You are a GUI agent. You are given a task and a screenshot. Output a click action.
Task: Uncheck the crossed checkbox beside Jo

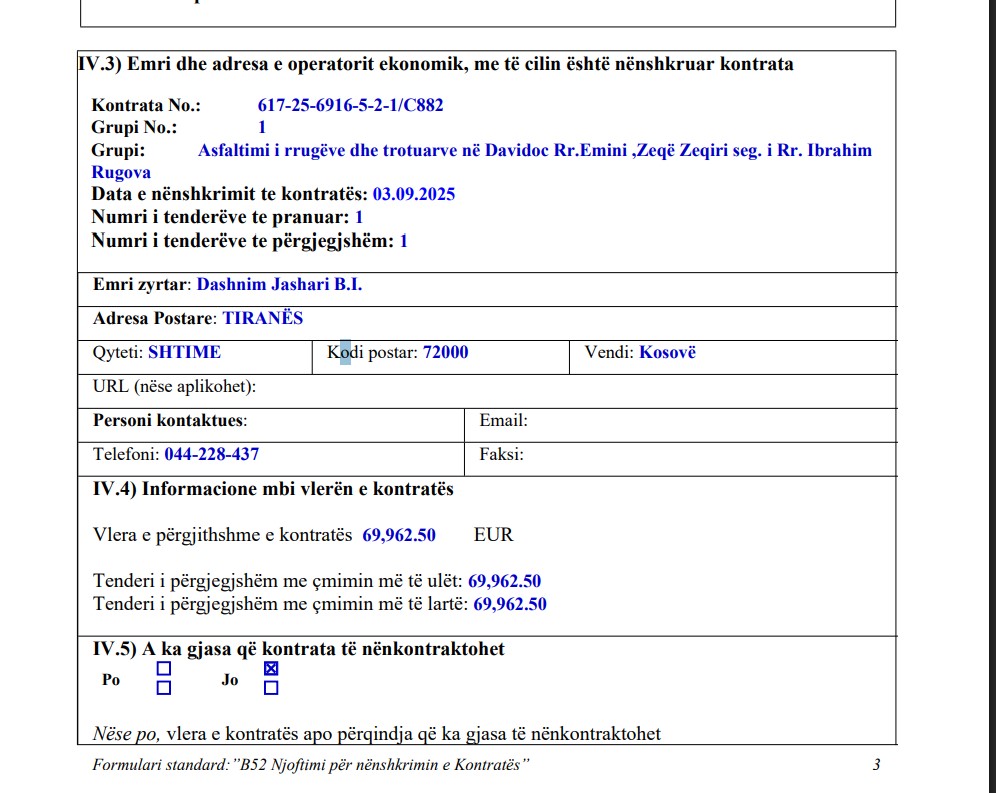click(x=271, y=668)
